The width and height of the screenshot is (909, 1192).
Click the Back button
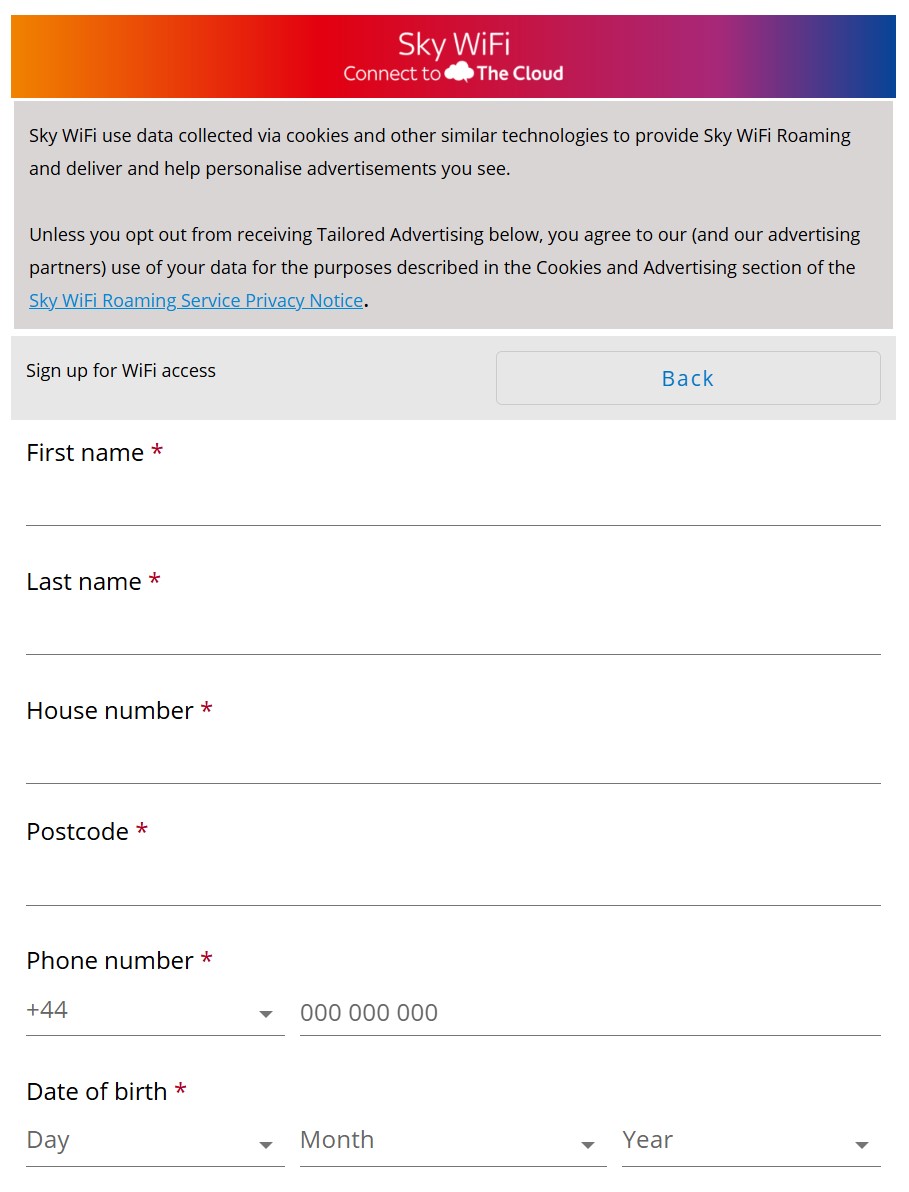pyautogui.click(x=688, y=378)
